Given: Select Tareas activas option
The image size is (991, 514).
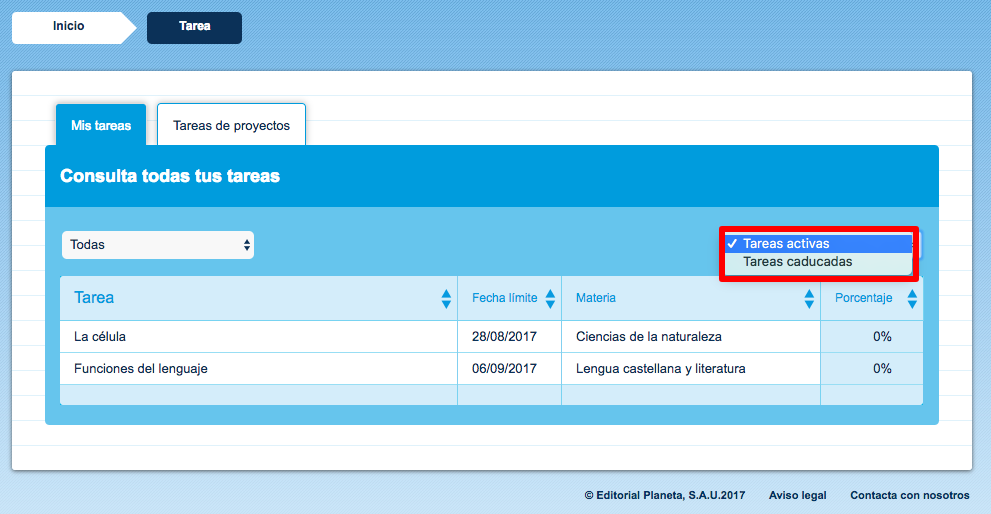Looking at the screenshot, I should (786, 244).
